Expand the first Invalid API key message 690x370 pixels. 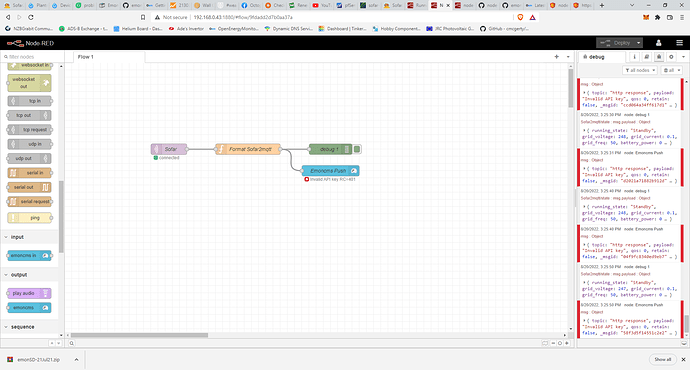click(584, 93)
